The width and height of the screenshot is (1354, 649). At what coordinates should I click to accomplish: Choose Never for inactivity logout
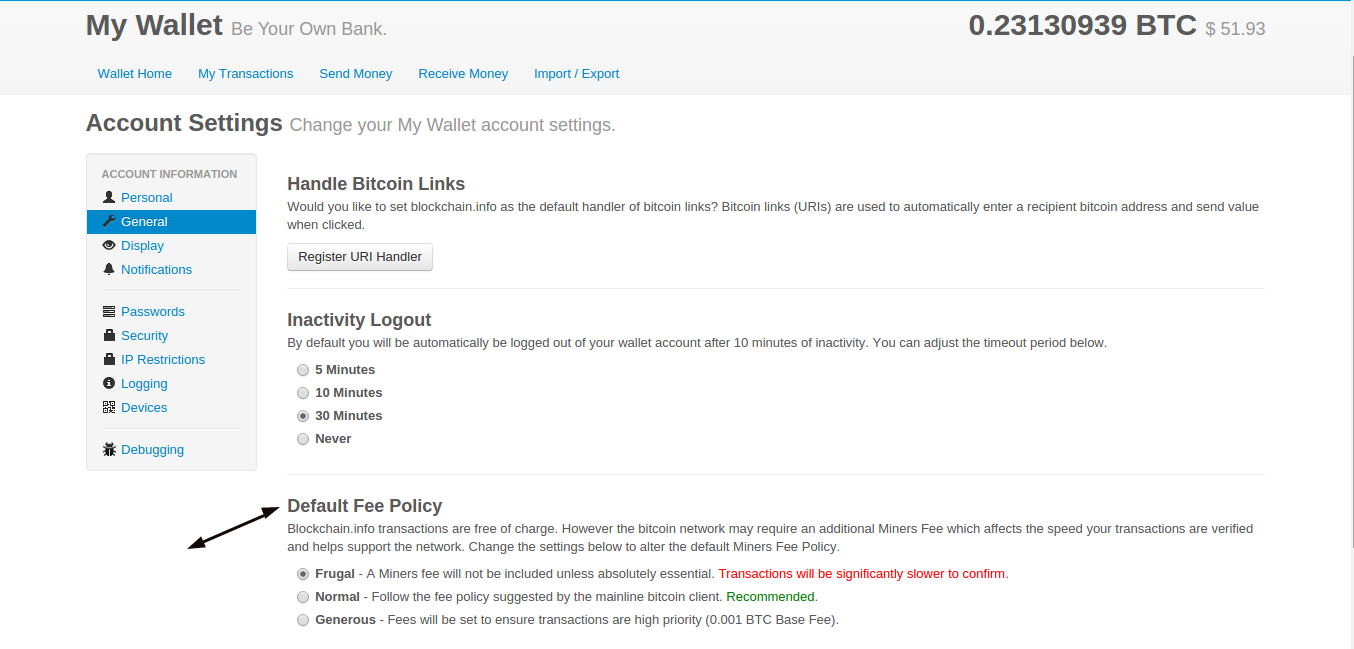coord(303,439)
